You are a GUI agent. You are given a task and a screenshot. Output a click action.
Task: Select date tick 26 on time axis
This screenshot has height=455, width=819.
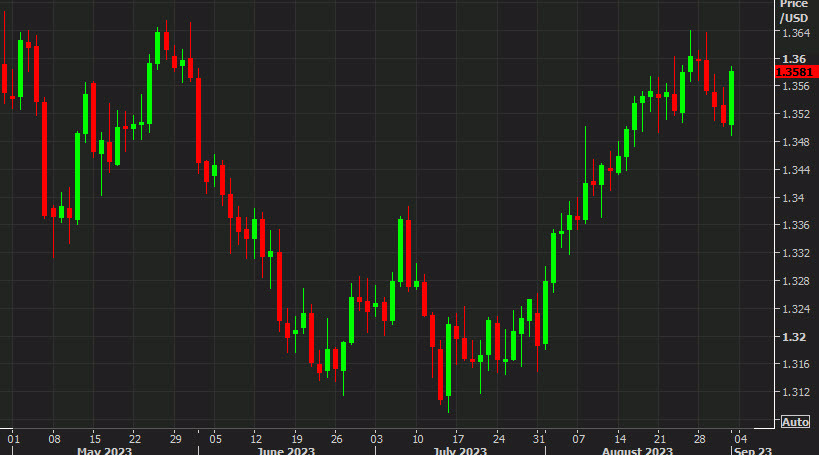[x=336, y=439]
